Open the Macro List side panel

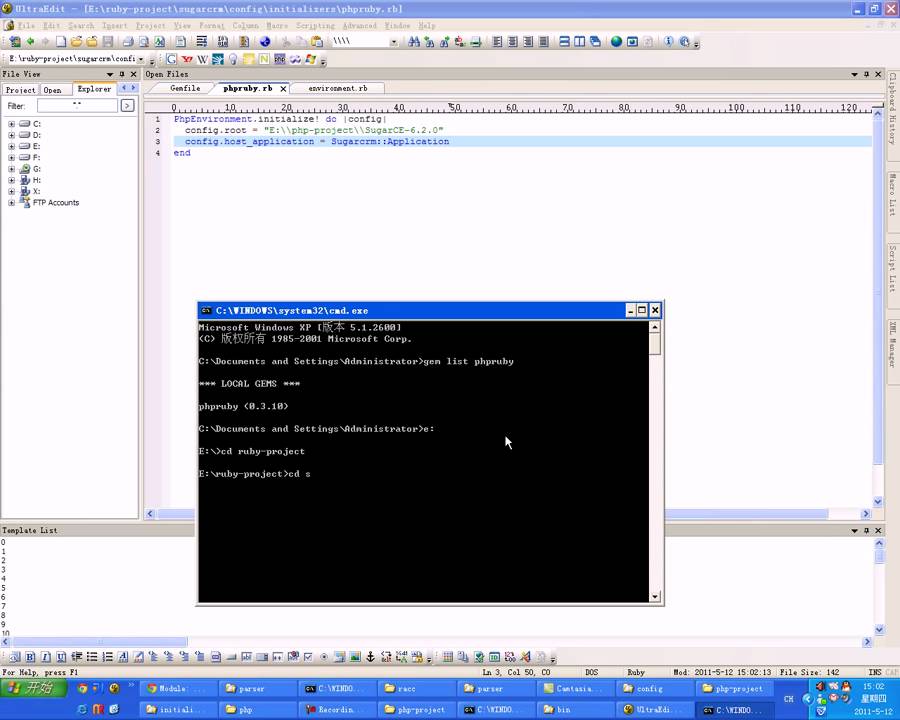[x=893, y=195]
